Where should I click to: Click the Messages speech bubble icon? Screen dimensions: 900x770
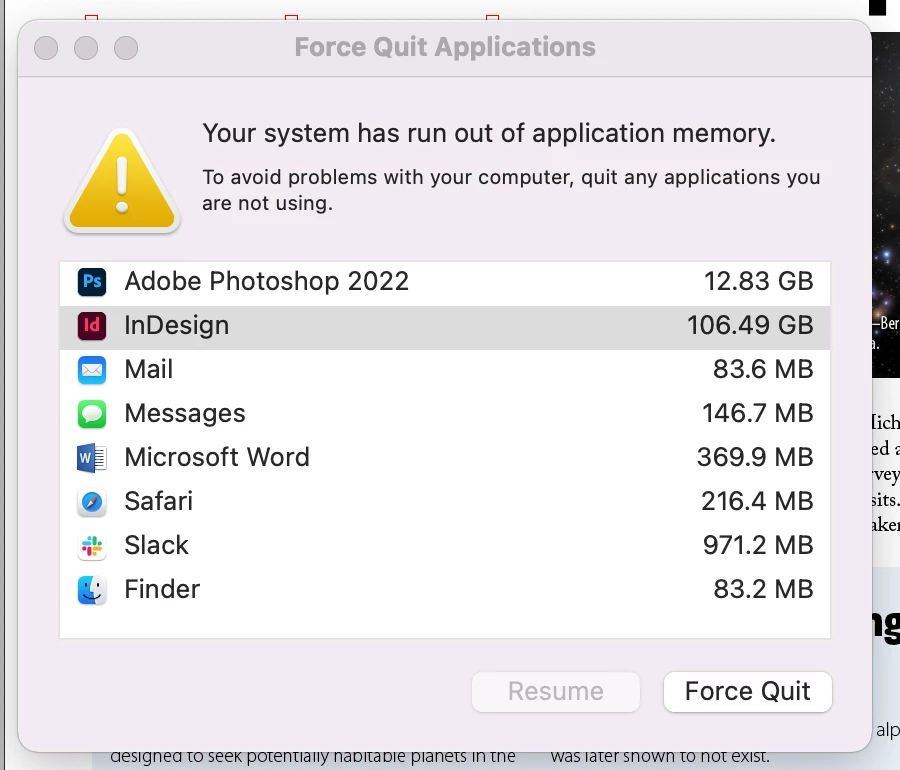point(92,414)
